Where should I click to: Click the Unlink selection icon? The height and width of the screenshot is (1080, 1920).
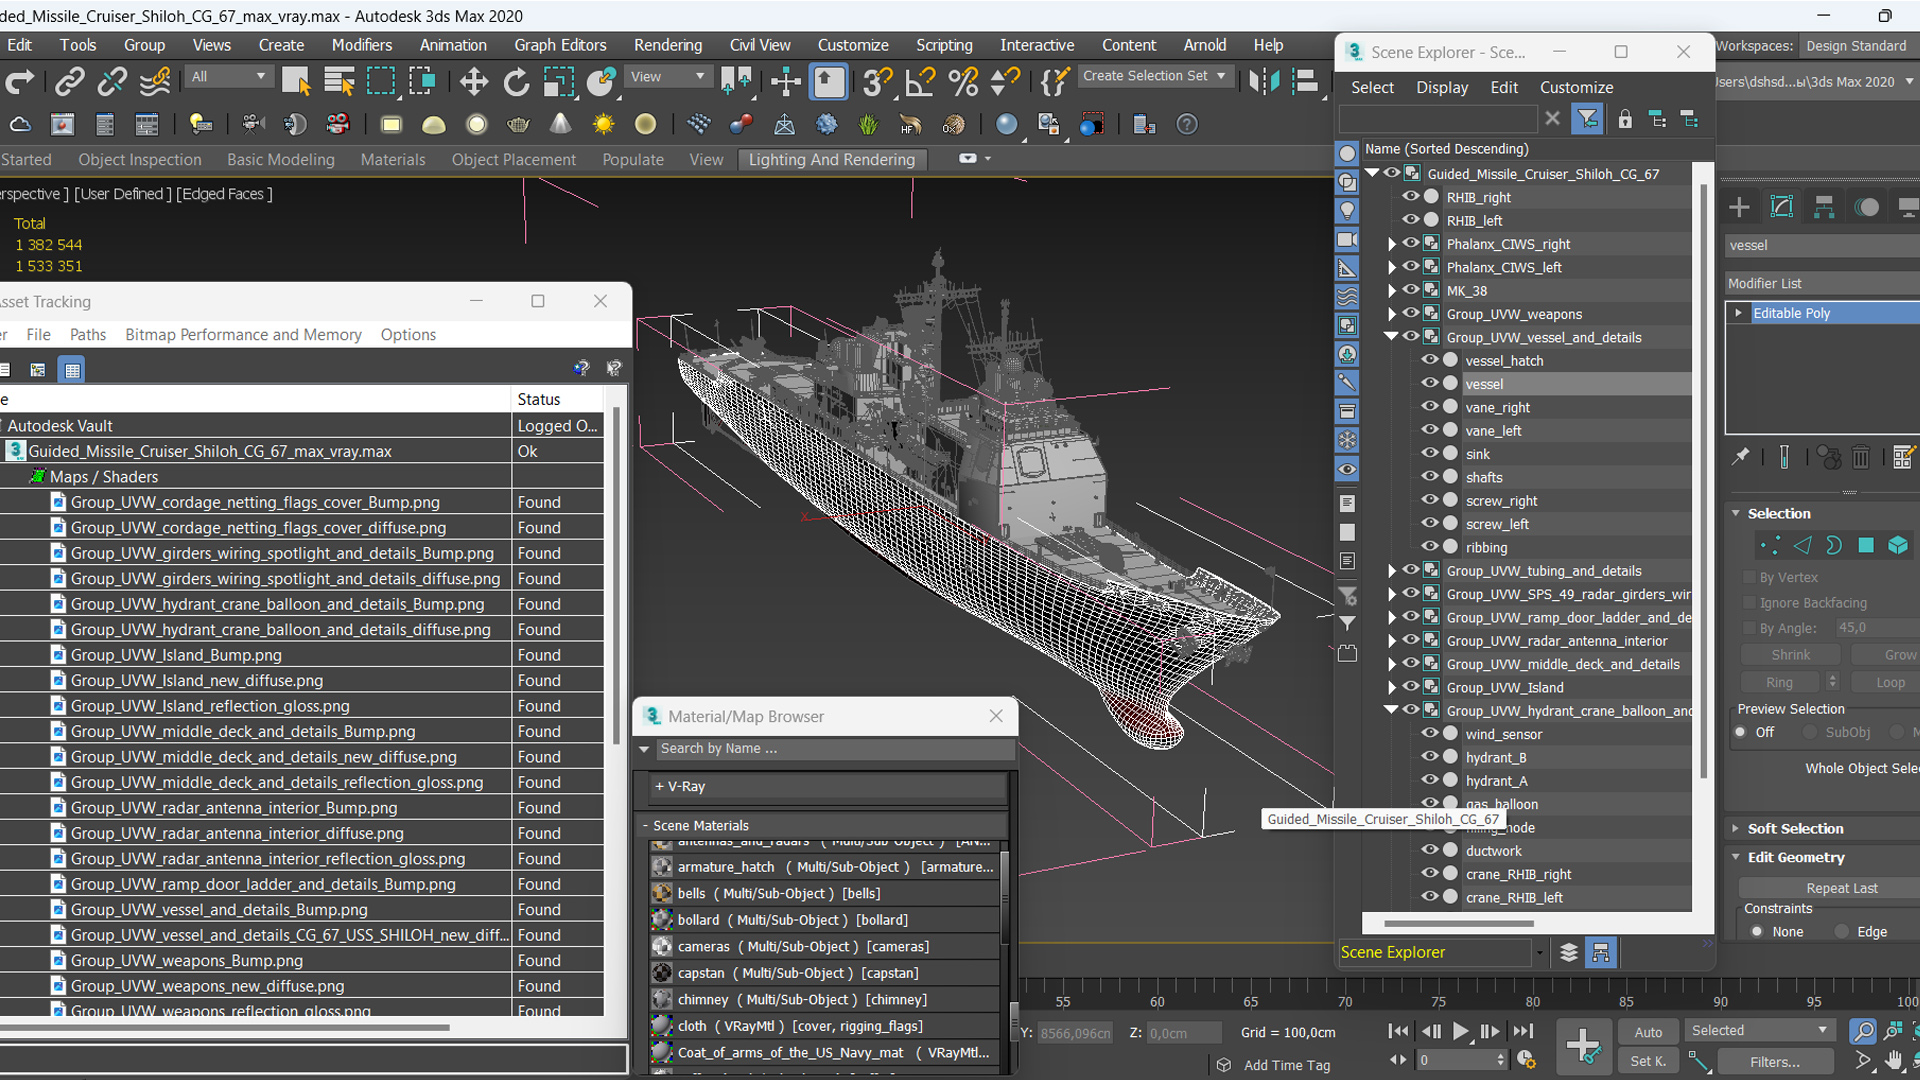pyautogui.click(x=112, y=82)
